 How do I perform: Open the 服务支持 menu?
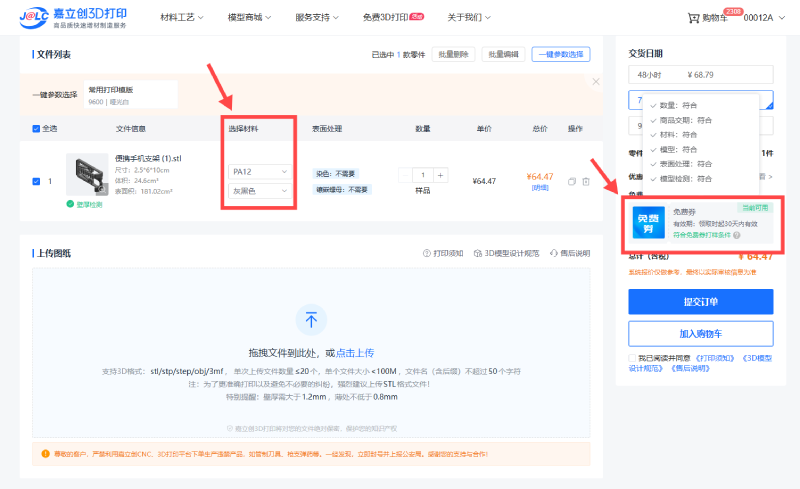(x=320, y=18)
